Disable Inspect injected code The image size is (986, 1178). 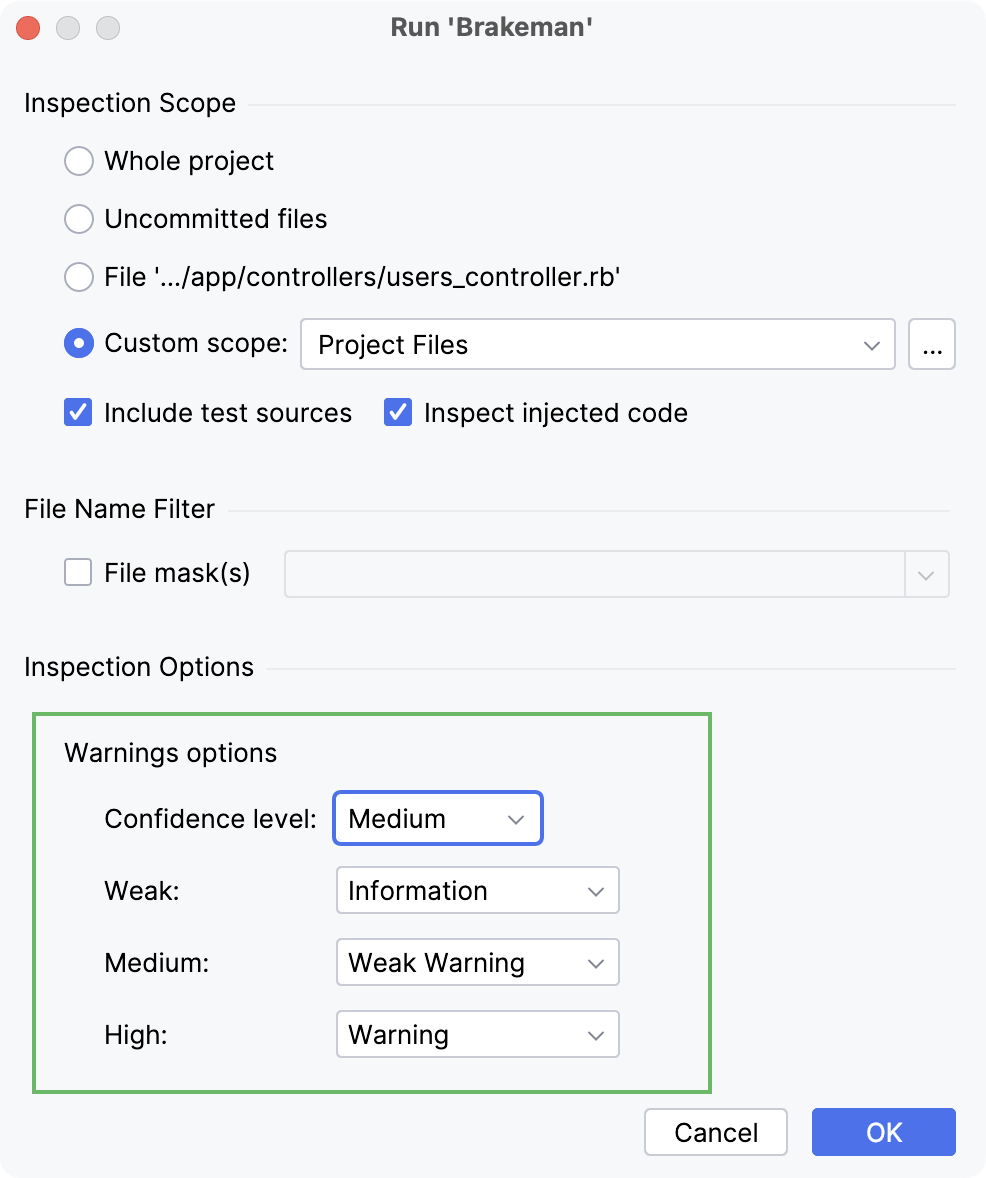[397, 412]
